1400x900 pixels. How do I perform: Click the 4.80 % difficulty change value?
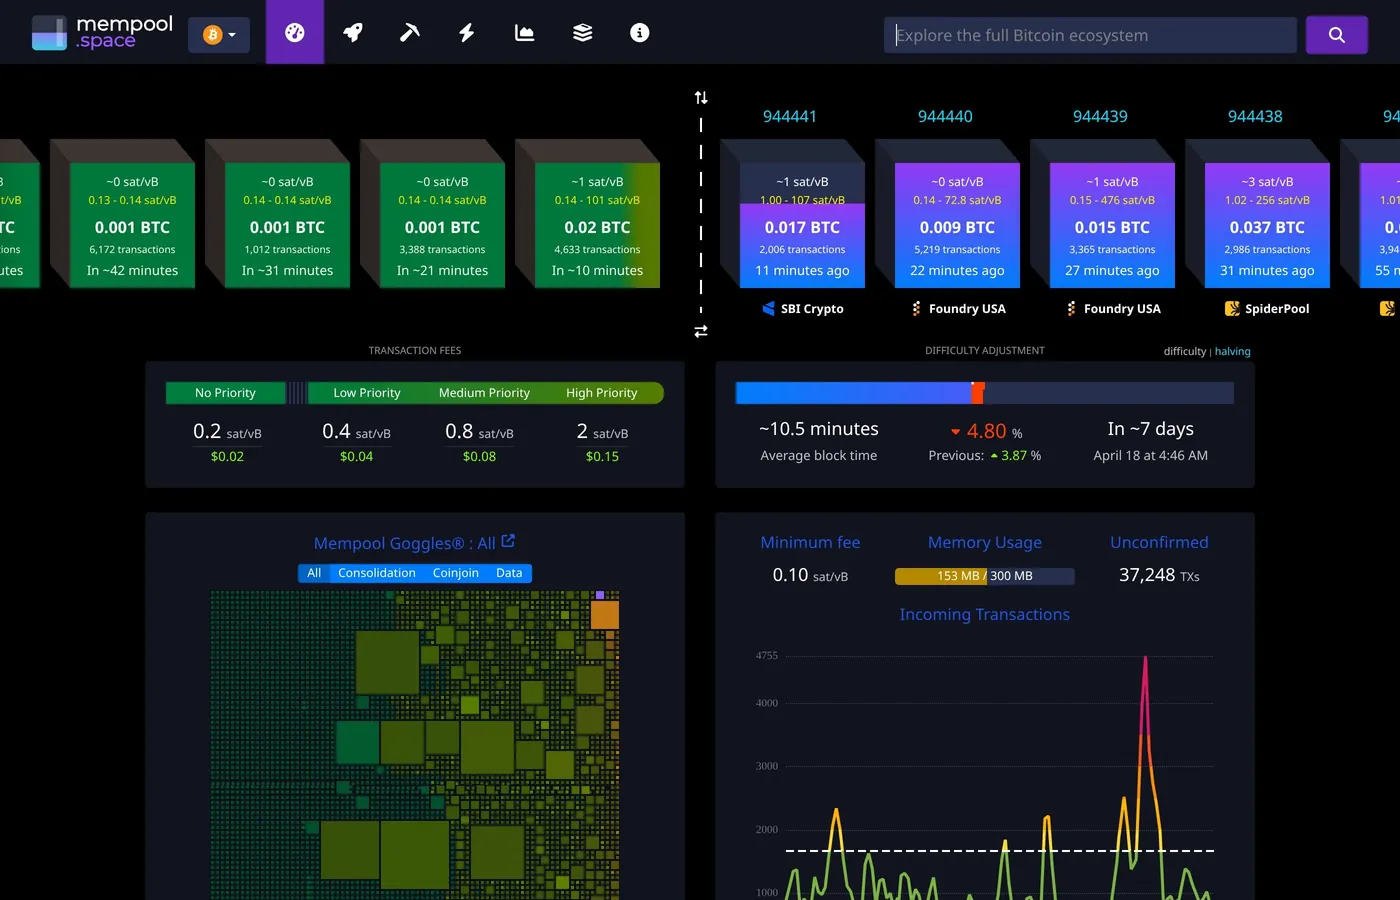click(x=986, y=432)
